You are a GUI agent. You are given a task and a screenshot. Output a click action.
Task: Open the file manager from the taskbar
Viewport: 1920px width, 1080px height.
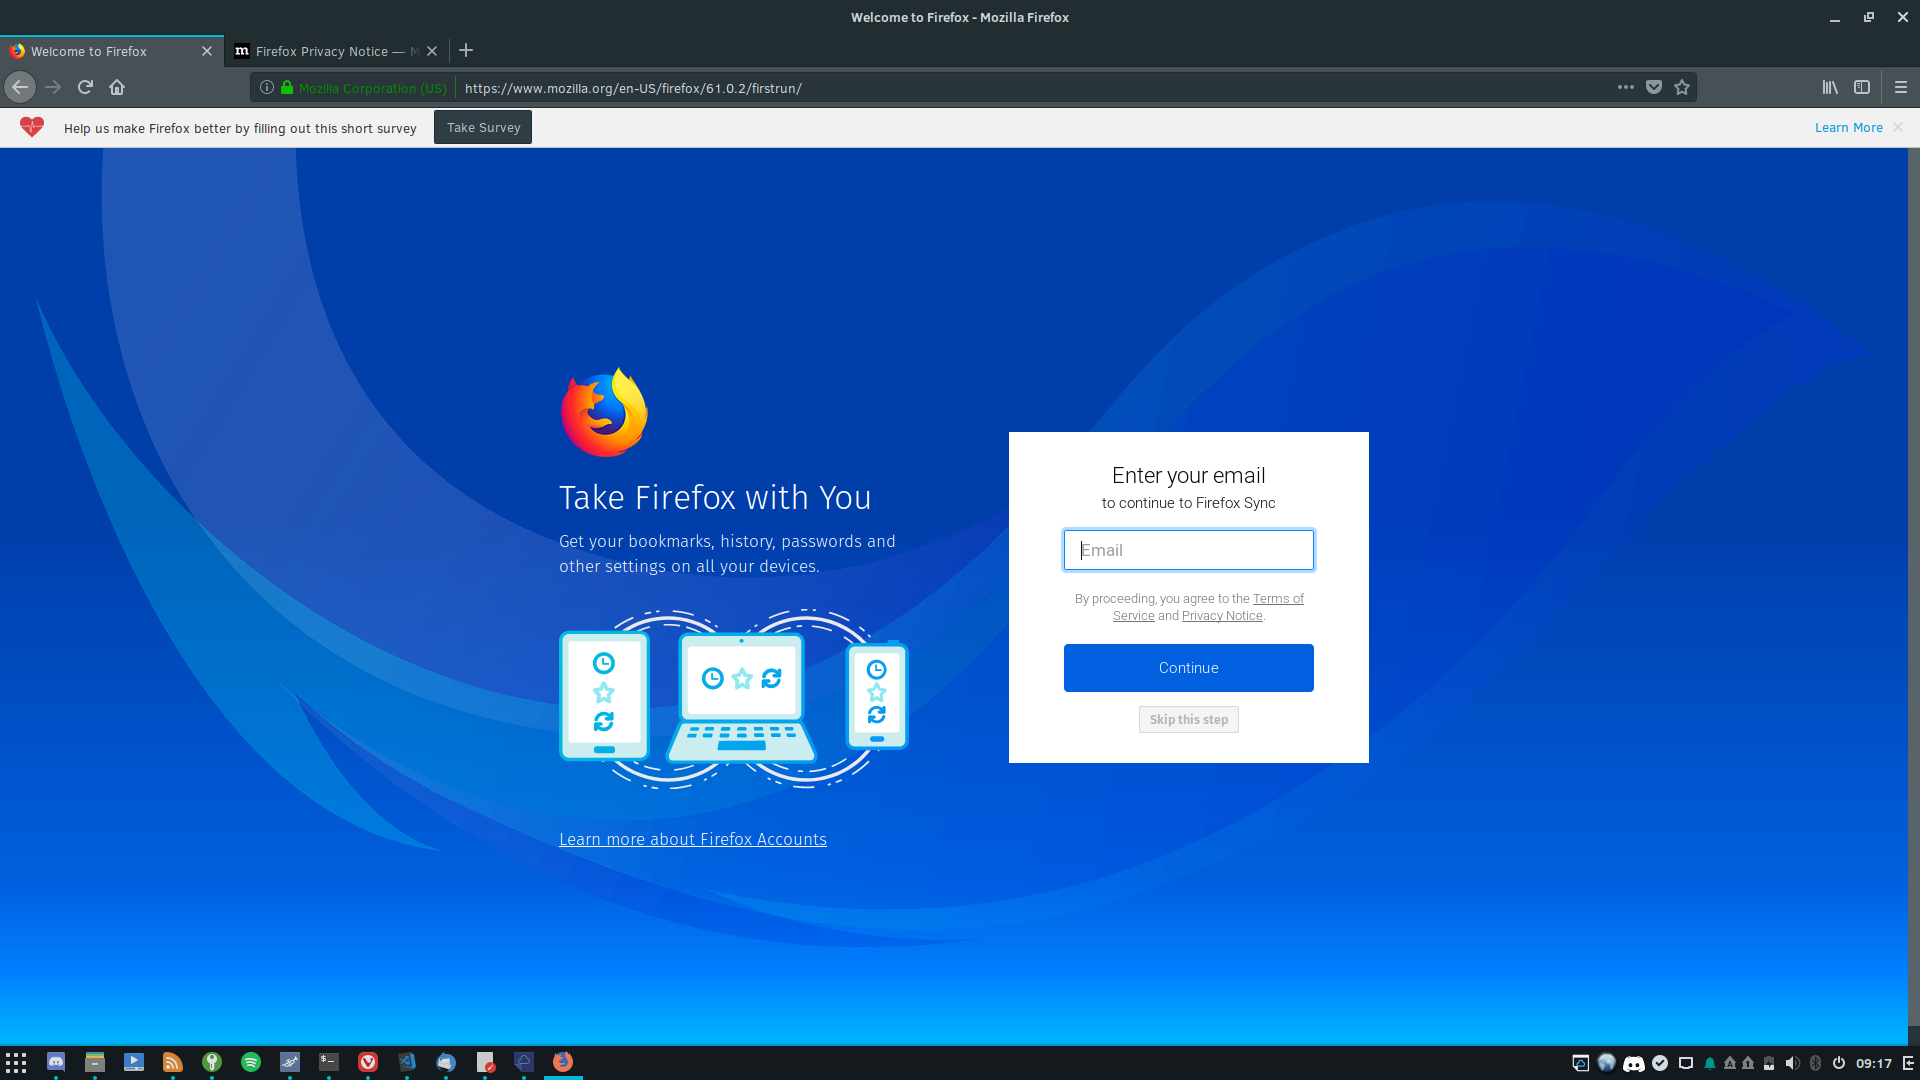pyautogui.click(x=95, y=1062)
